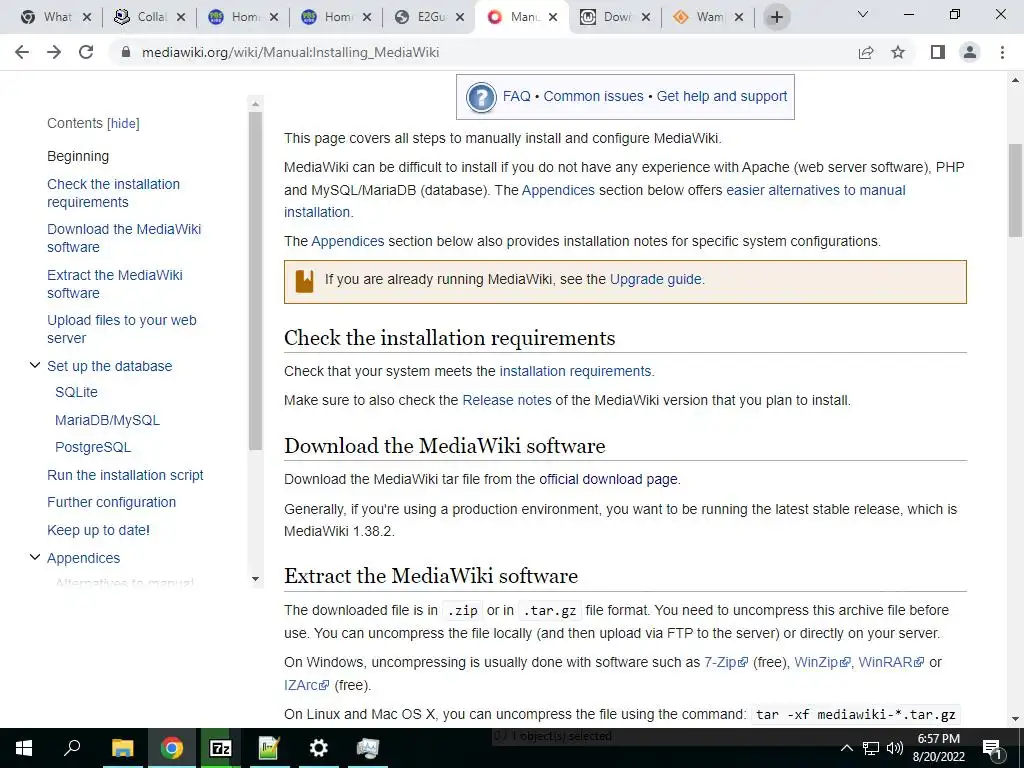The image size is (1024, 768).
Task: Close the E2Gu tab
Action: [x=460, y=18]
